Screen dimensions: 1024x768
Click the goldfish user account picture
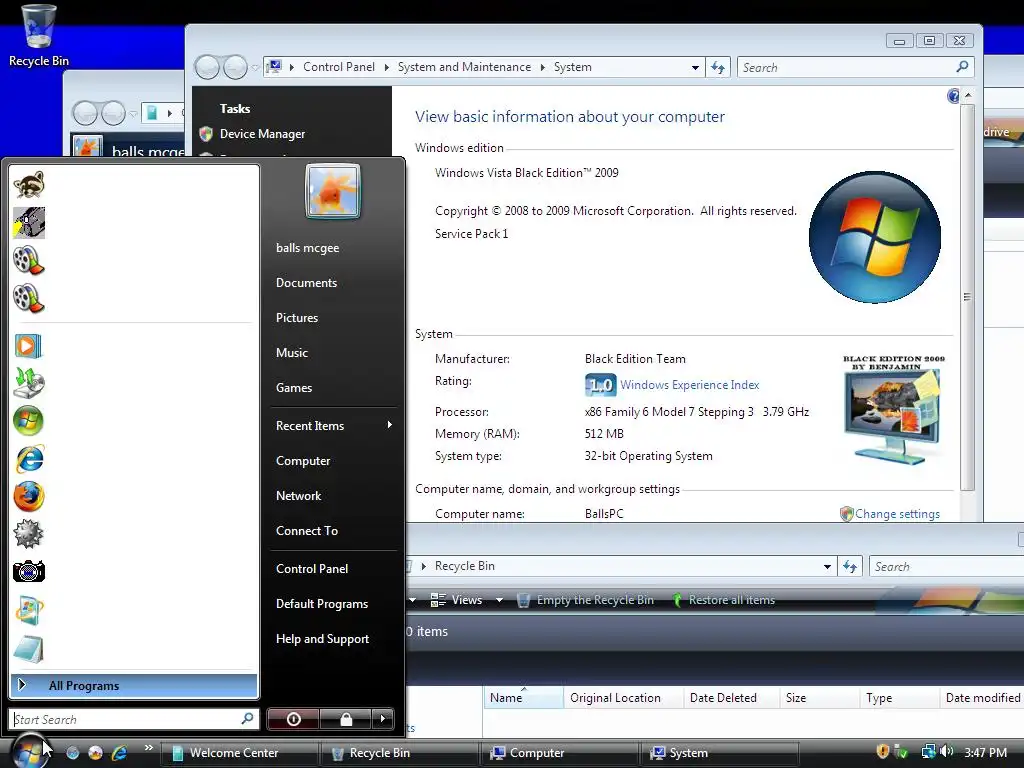tap(333, 191)
